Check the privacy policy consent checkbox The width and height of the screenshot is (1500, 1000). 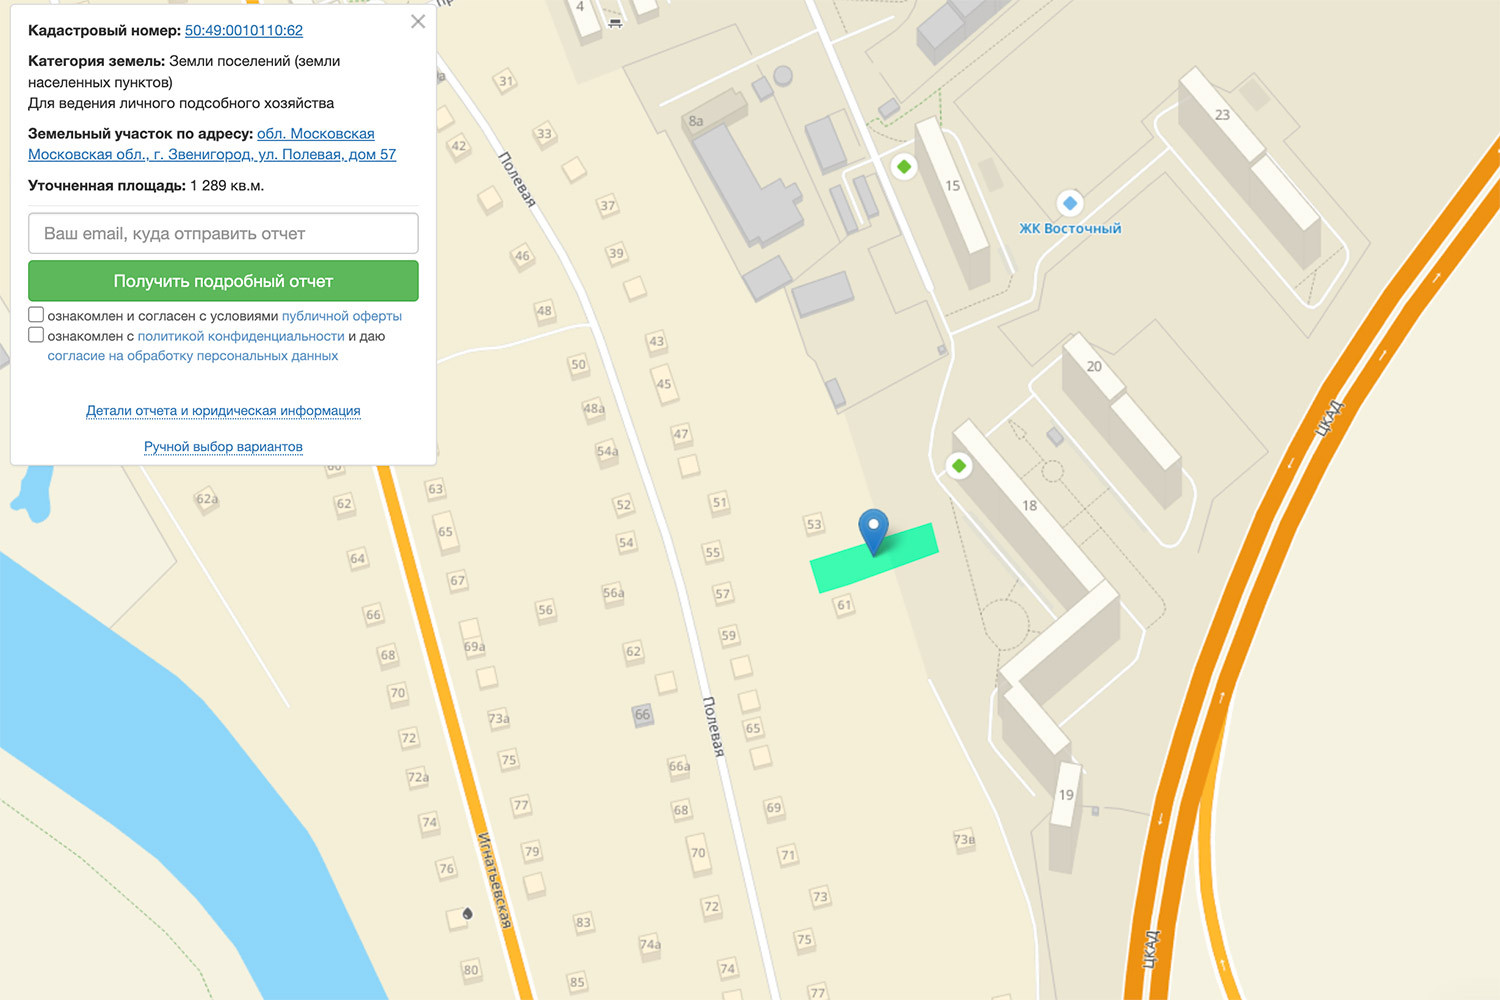pyautogui.click(x=36, y=335)
